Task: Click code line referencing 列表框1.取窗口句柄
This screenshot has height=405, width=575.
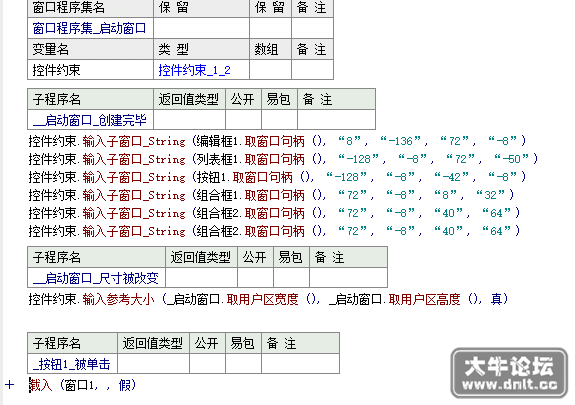Action: pos(283,159)
